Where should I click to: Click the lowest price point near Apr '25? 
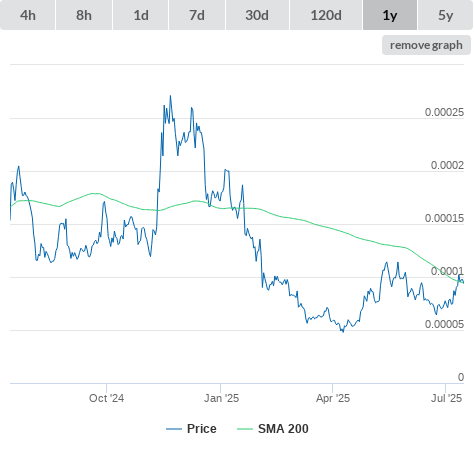[343, 332]
